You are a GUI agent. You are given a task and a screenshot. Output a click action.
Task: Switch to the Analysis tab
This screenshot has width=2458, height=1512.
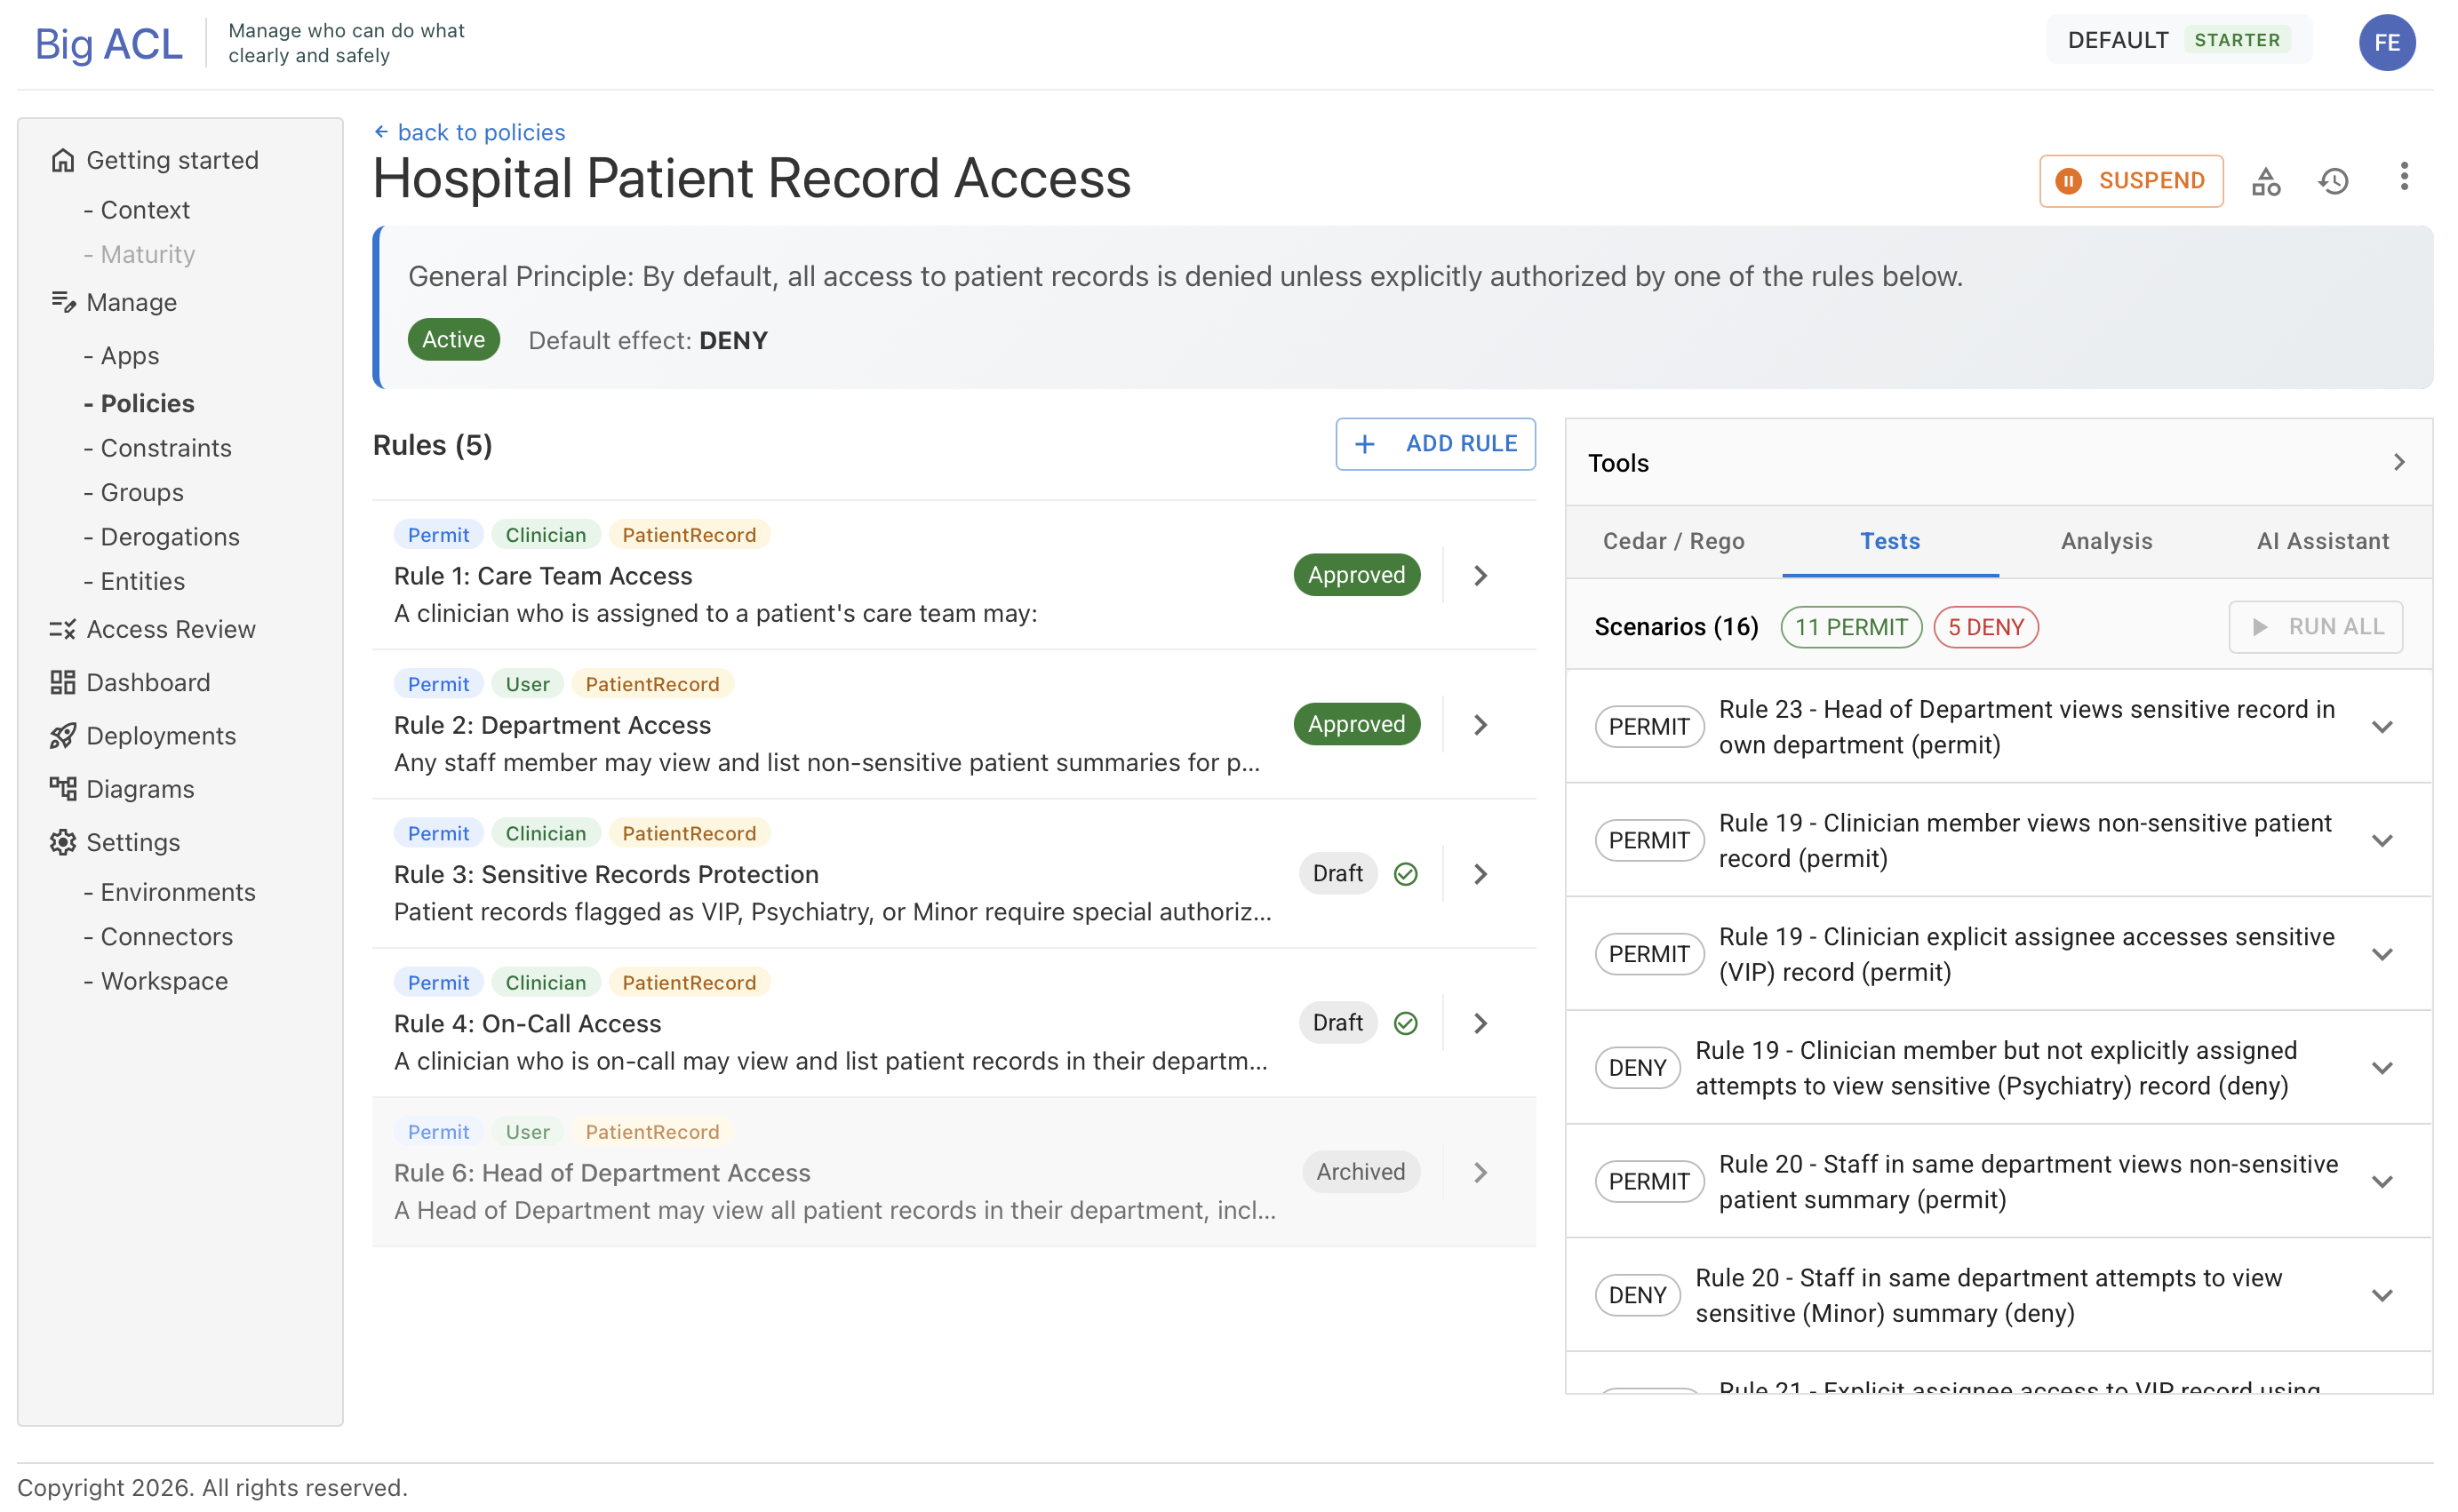tap(2106, 541)
